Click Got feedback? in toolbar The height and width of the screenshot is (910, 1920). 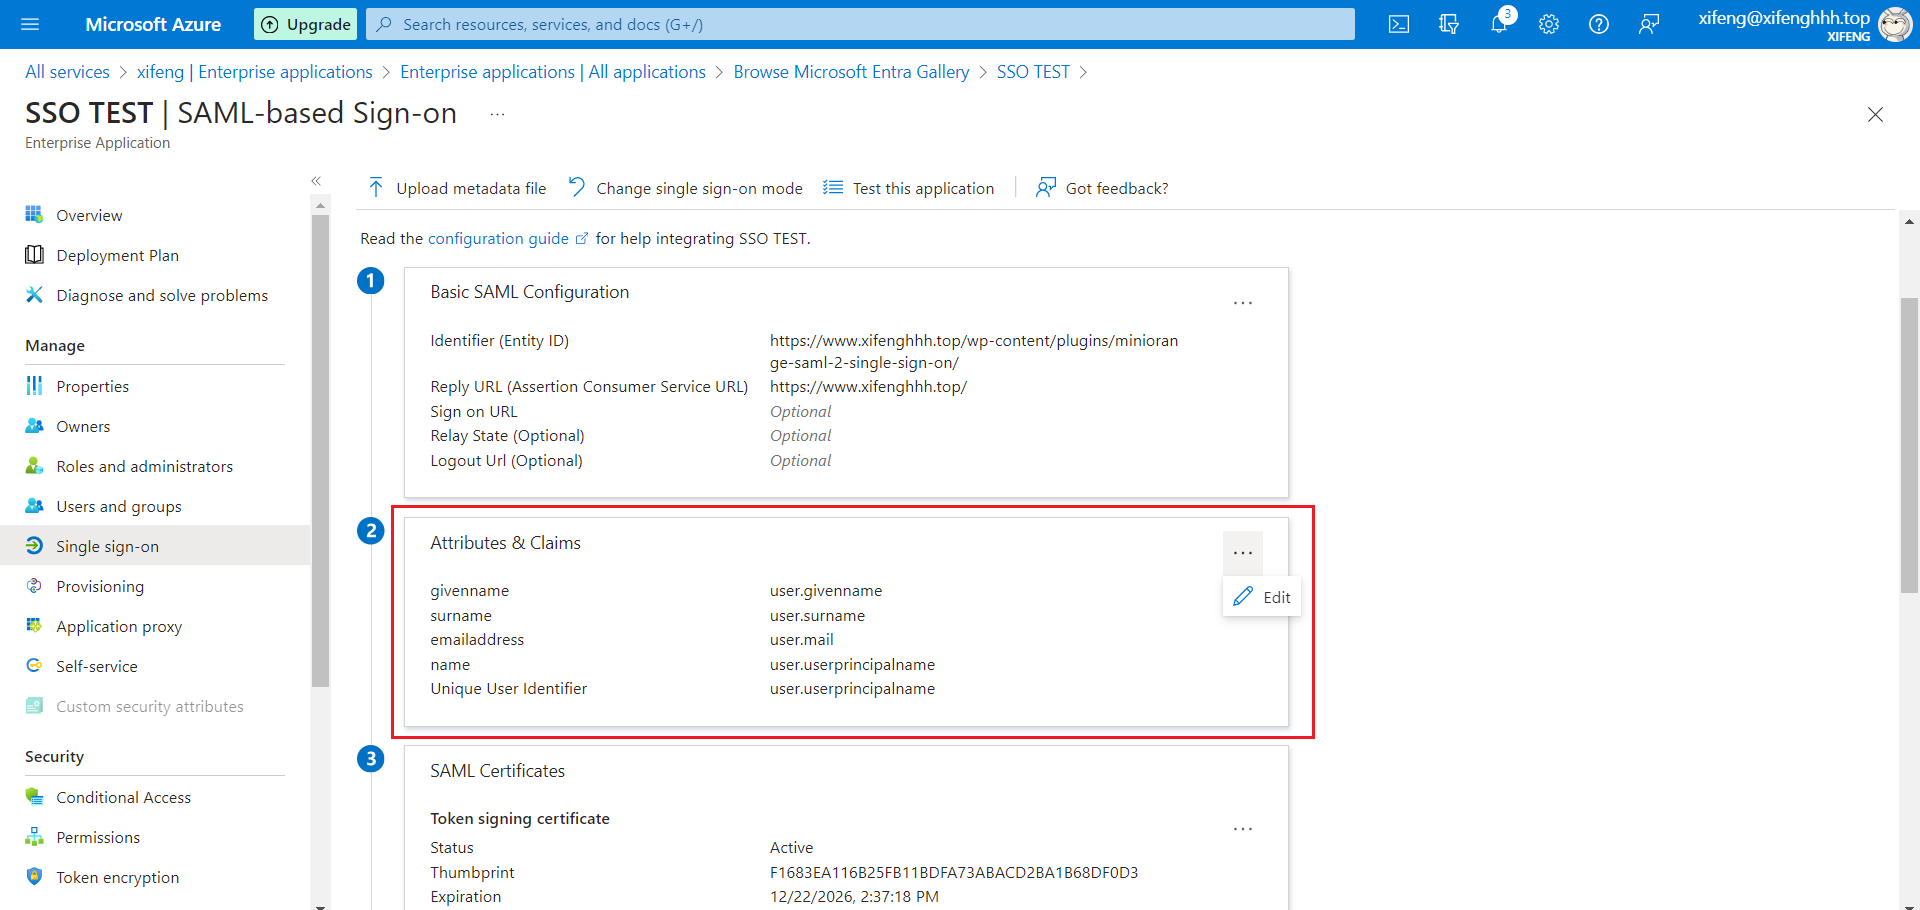1102,188
